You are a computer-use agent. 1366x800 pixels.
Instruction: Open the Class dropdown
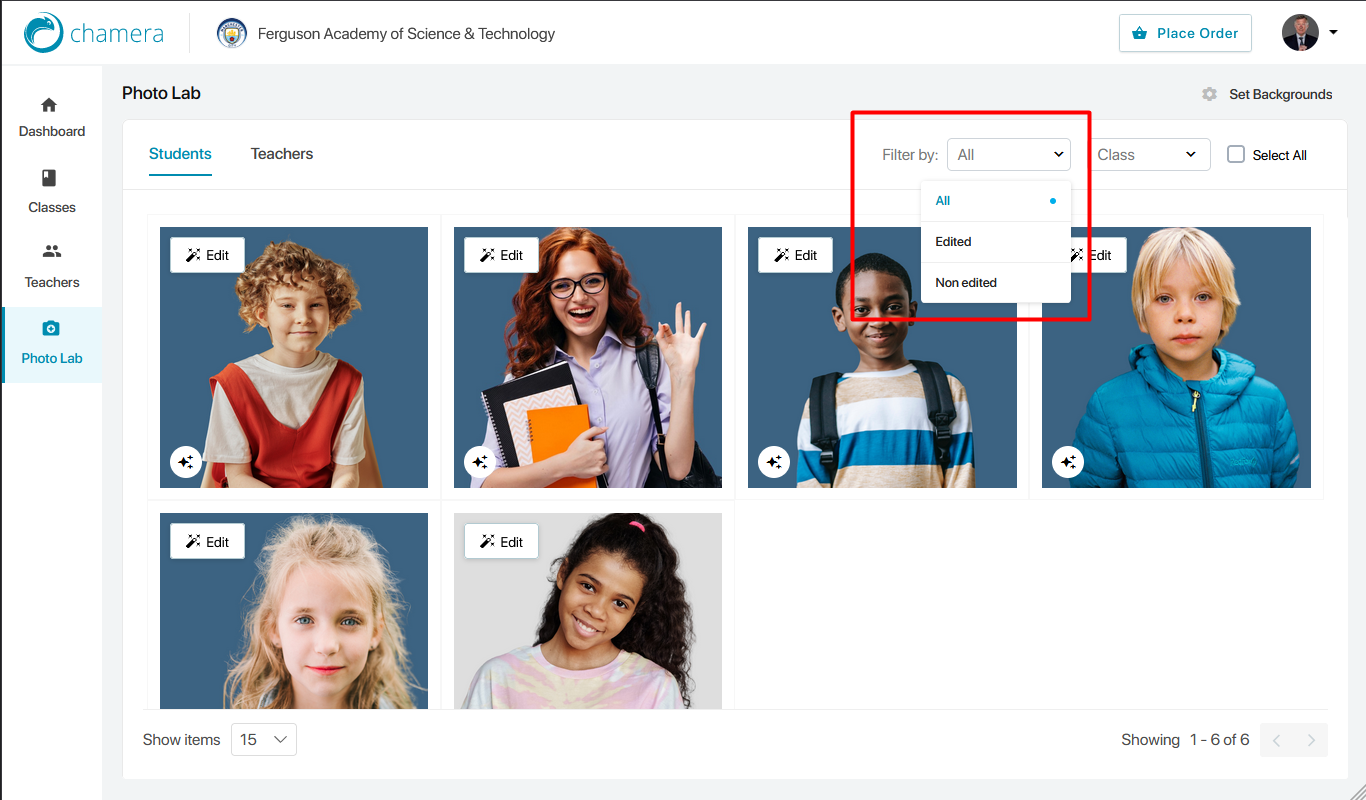coord(1150,155)
